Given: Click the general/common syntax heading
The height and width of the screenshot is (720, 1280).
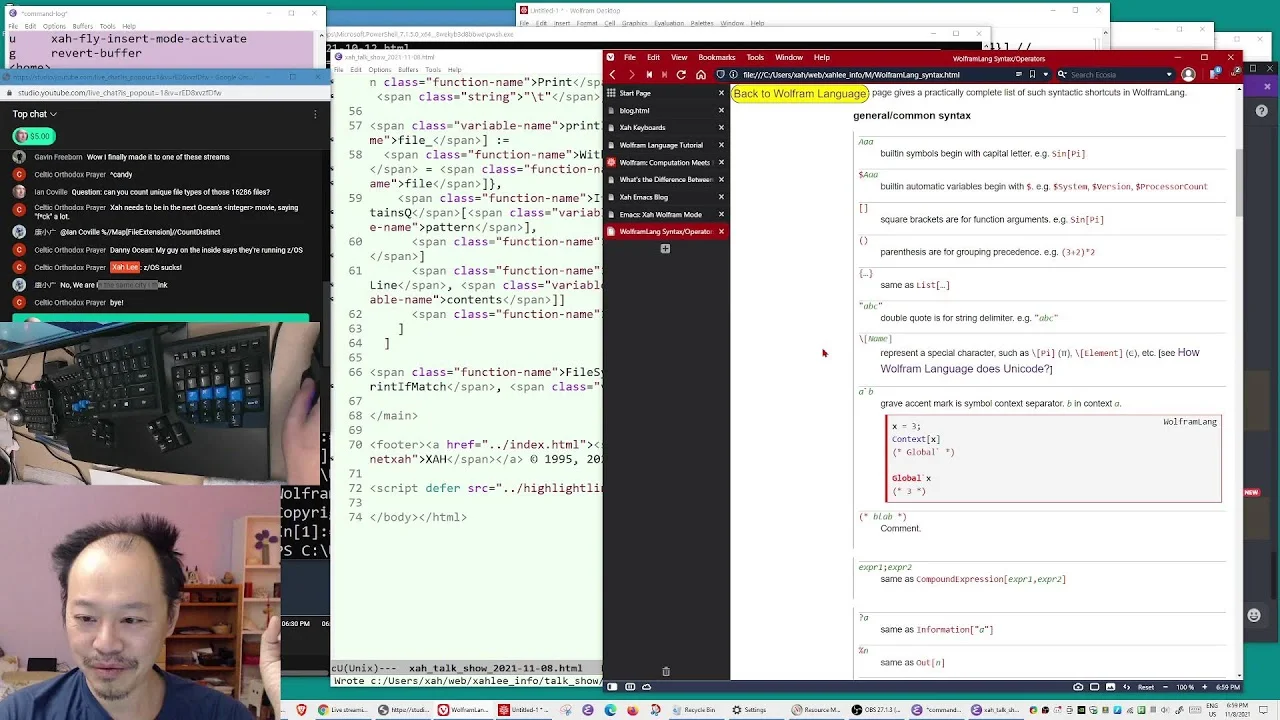Looking at the screenshot, I should click(912, 116).
